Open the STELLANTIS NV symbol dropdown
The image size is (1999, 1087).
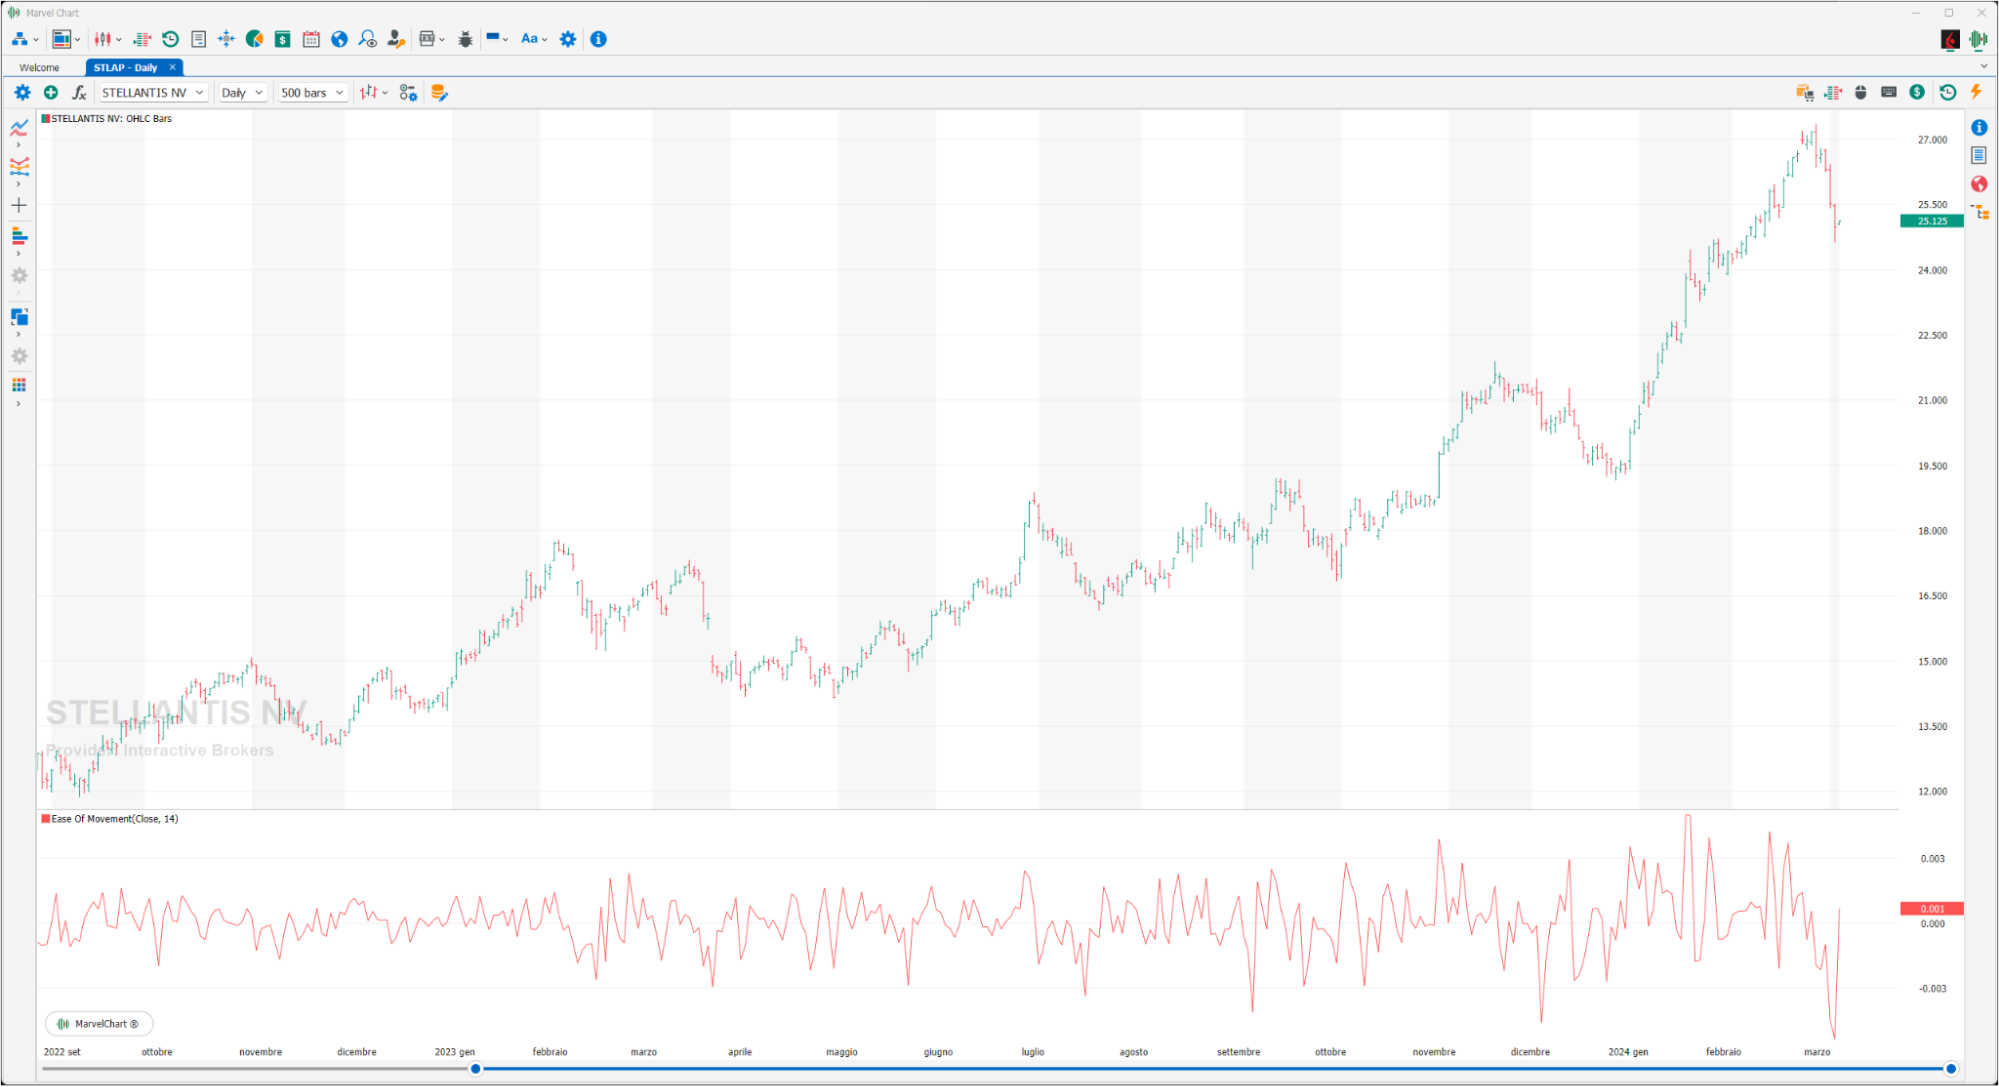(x=153, y=92)
